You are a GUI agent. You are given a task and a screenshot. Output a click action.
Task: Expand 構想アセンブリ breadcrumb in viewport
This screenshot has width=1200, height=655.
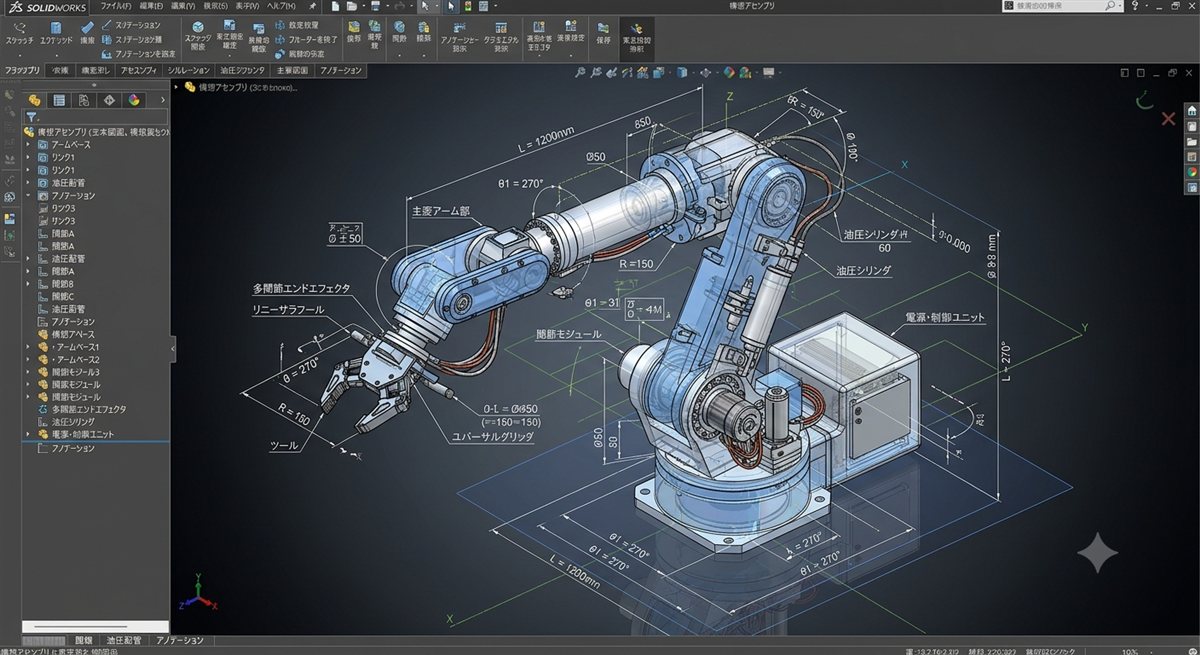coord(177,87)
